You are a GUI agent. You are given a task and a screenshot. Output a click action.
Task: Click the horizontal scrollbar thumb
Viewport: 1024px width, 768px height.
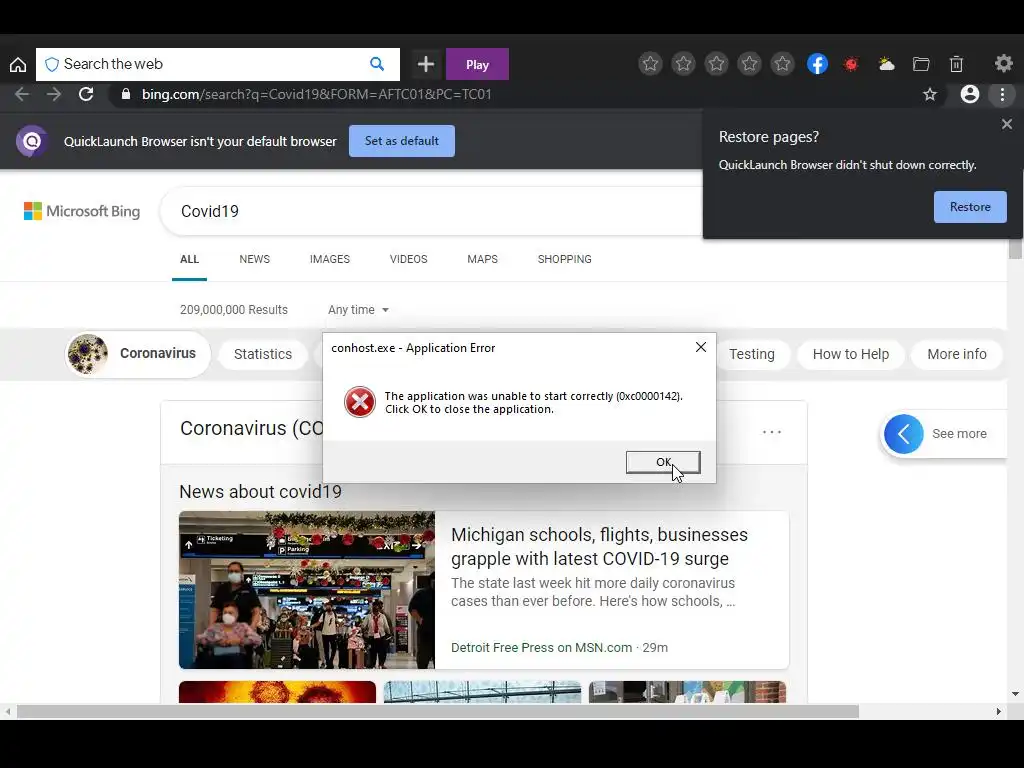point(438,711)
